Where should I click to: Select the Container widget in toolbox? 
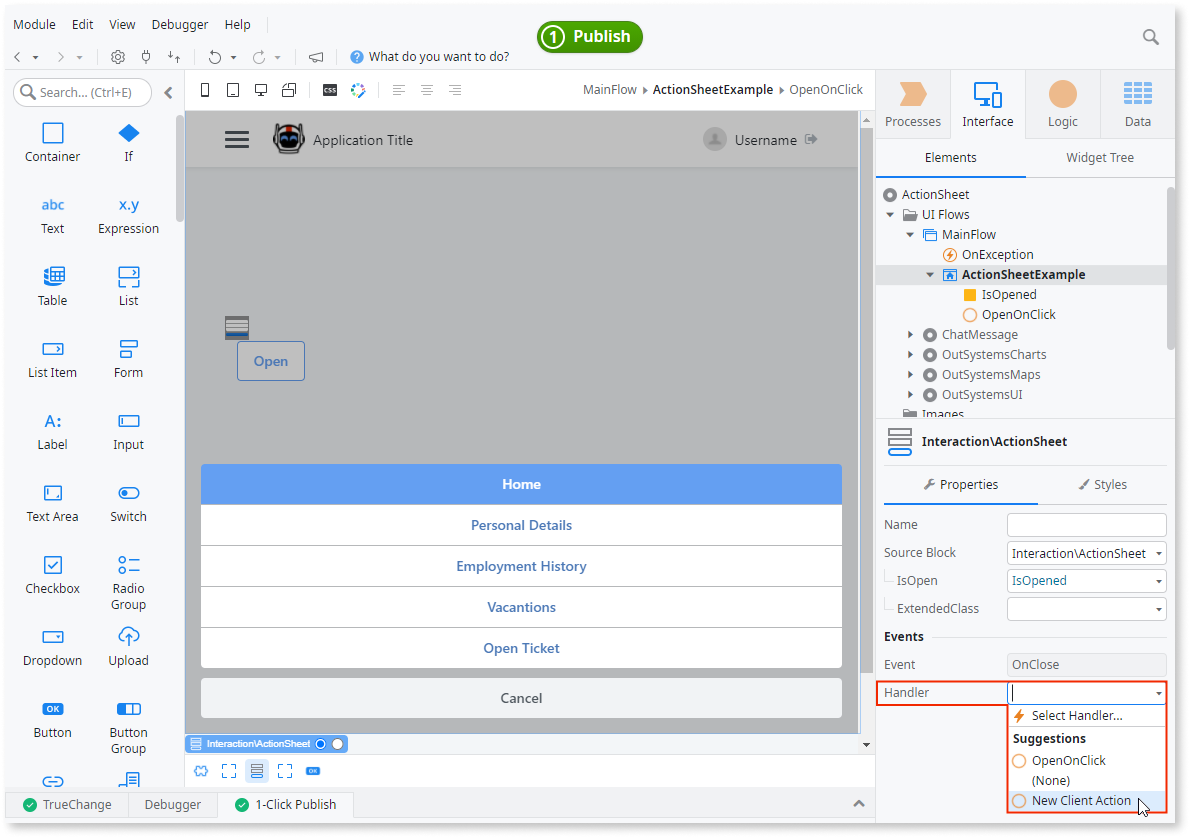[x=52, y=142]
